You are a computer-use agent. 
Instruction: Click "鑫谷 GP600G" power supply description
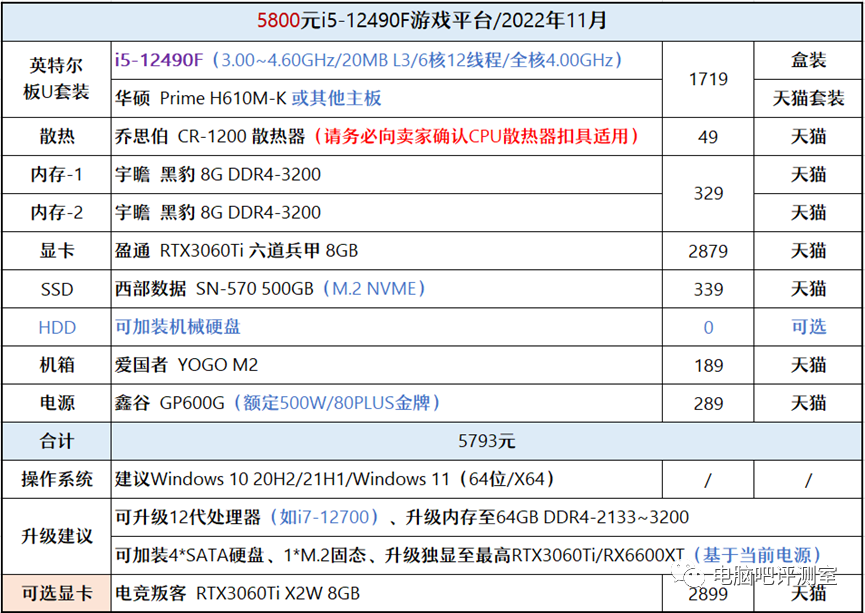(278, 403)
